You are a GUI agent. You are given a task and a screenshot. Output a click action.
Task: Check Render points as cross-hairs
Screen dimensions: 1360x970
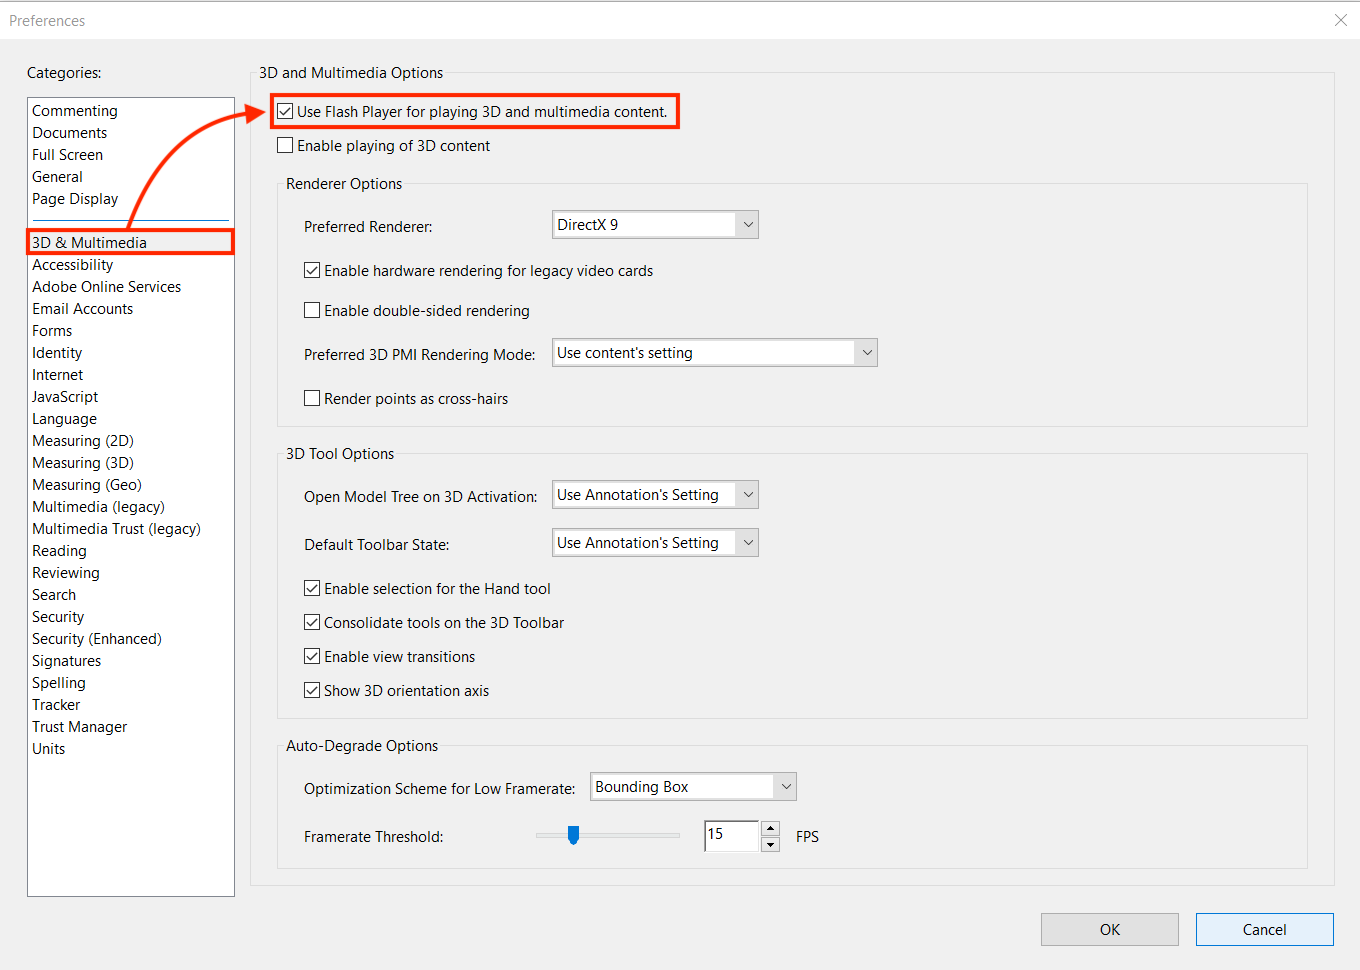[312, 399]
